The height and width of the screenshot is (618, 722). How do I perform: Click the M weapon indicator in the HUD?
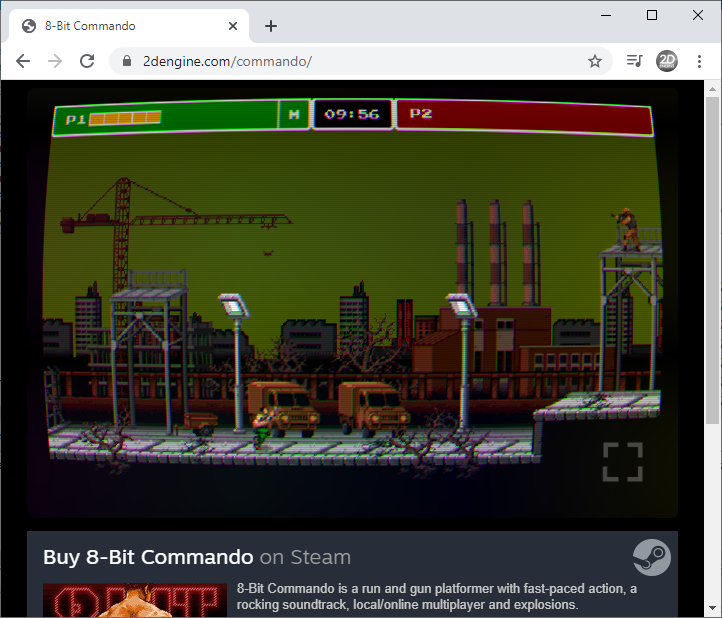pyautogui.click(x=294, y=115)
